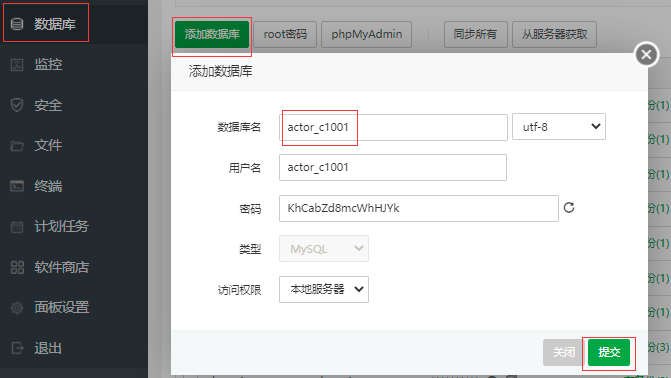Open the 监控 sidebar menu
The width and height of the screenshot is (671, 378).
(x=48, y=65)
